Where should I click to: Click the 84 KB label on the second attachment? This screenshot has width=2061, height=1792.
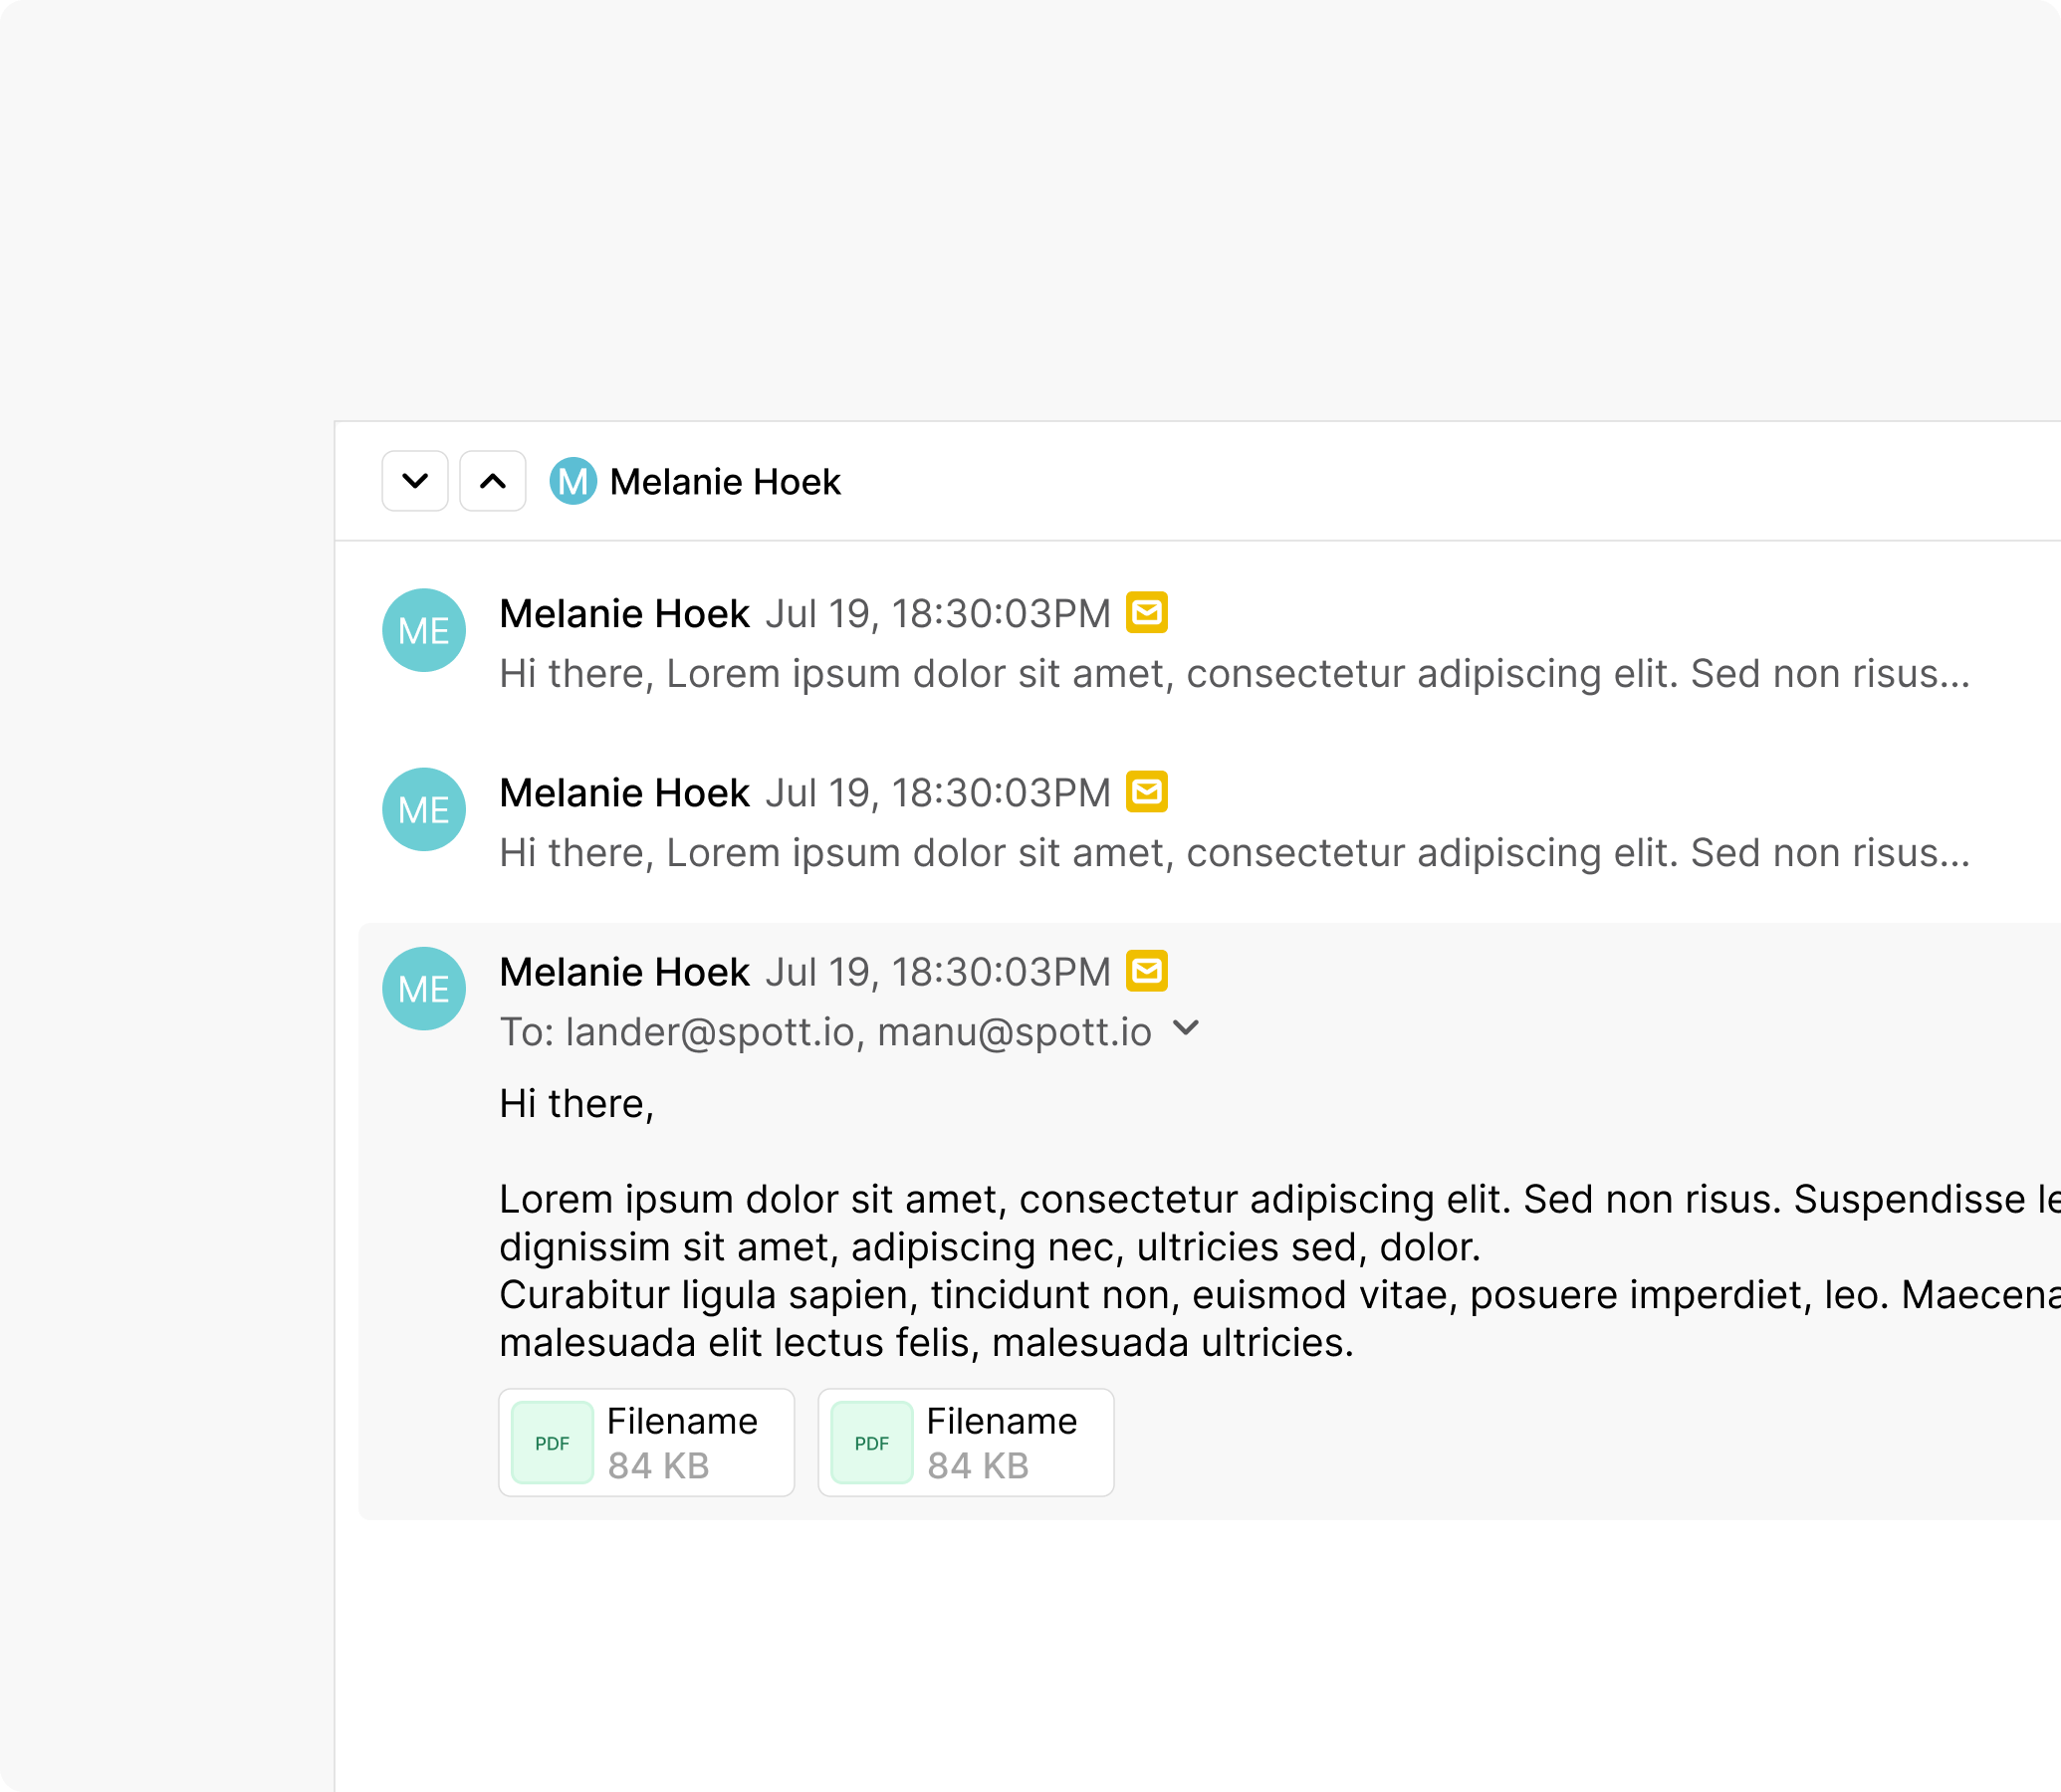pos(977,1465)
